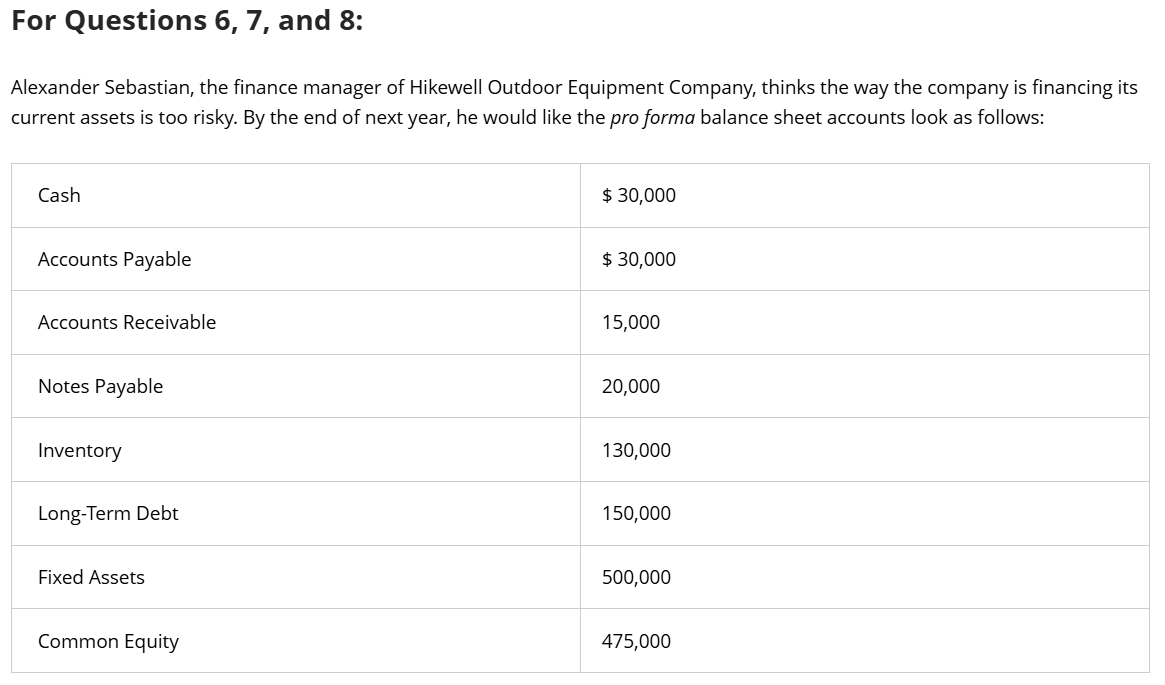This screenshot has width=1165, height=685.
Task: Select the Notes Payable label
Action: [x=100, y=386]
